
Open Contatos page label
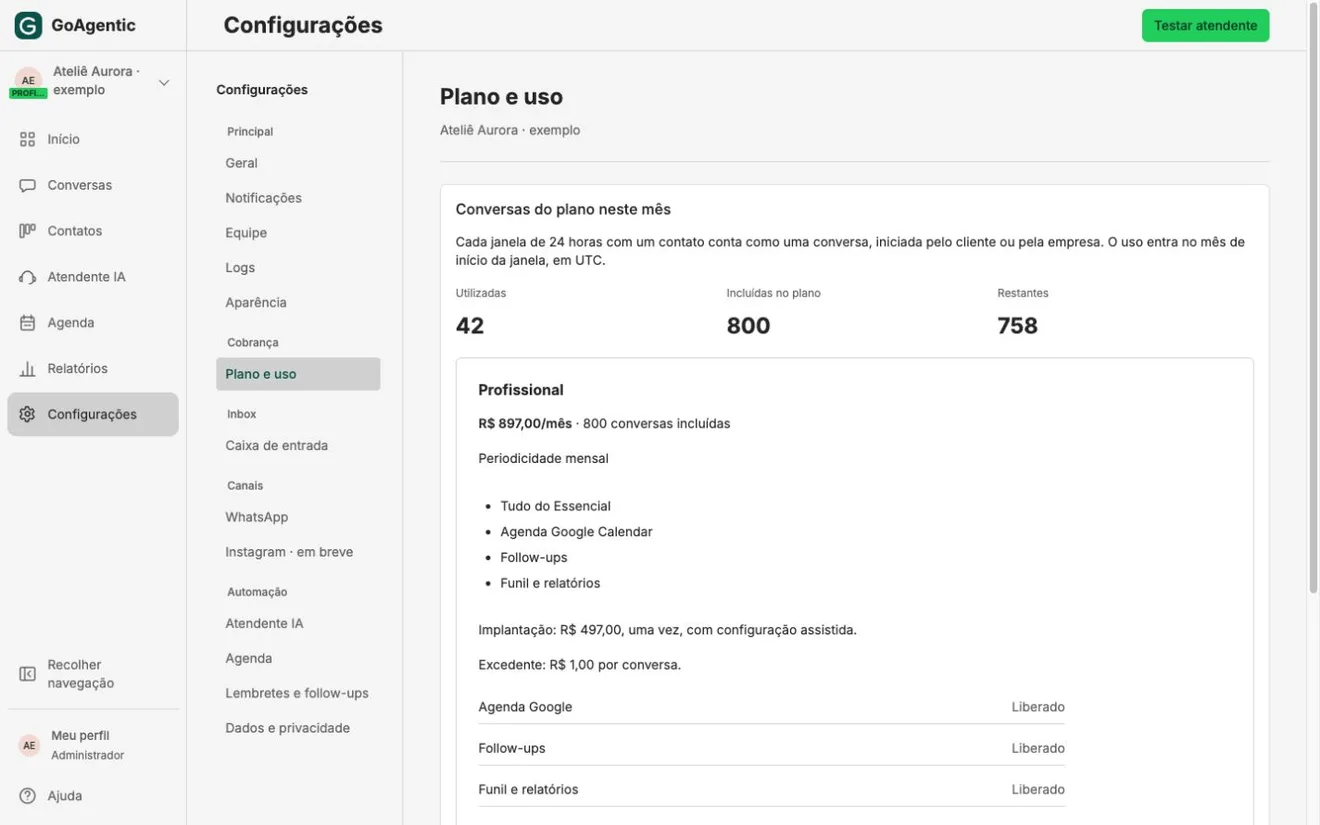pyautogui.click(x=75, y=231)
